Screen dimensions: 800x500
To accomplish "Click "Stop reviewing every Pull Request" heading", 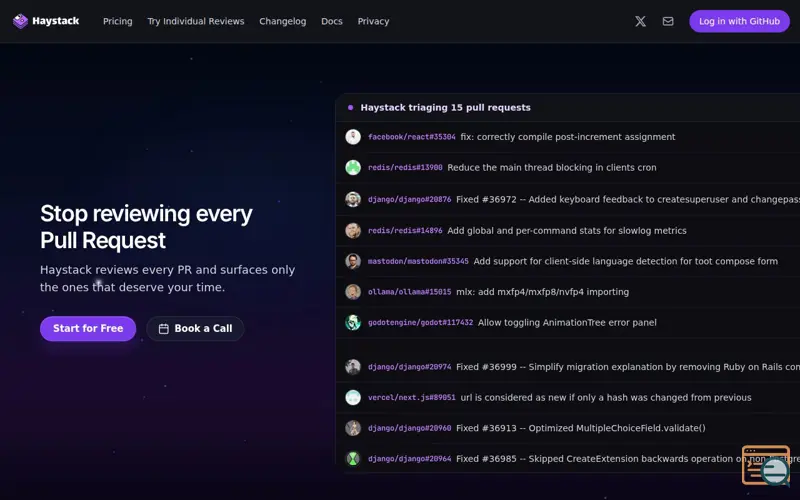I will coord(146,227).
